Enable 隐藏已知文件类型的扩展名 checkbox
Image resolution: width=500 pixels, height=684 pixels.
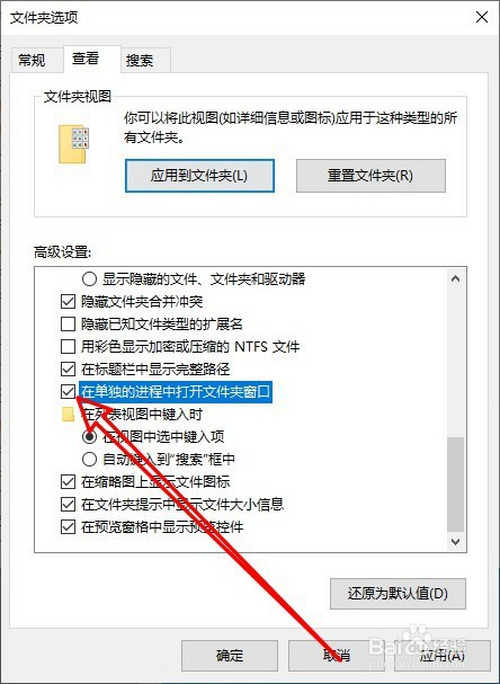[68, 324]
